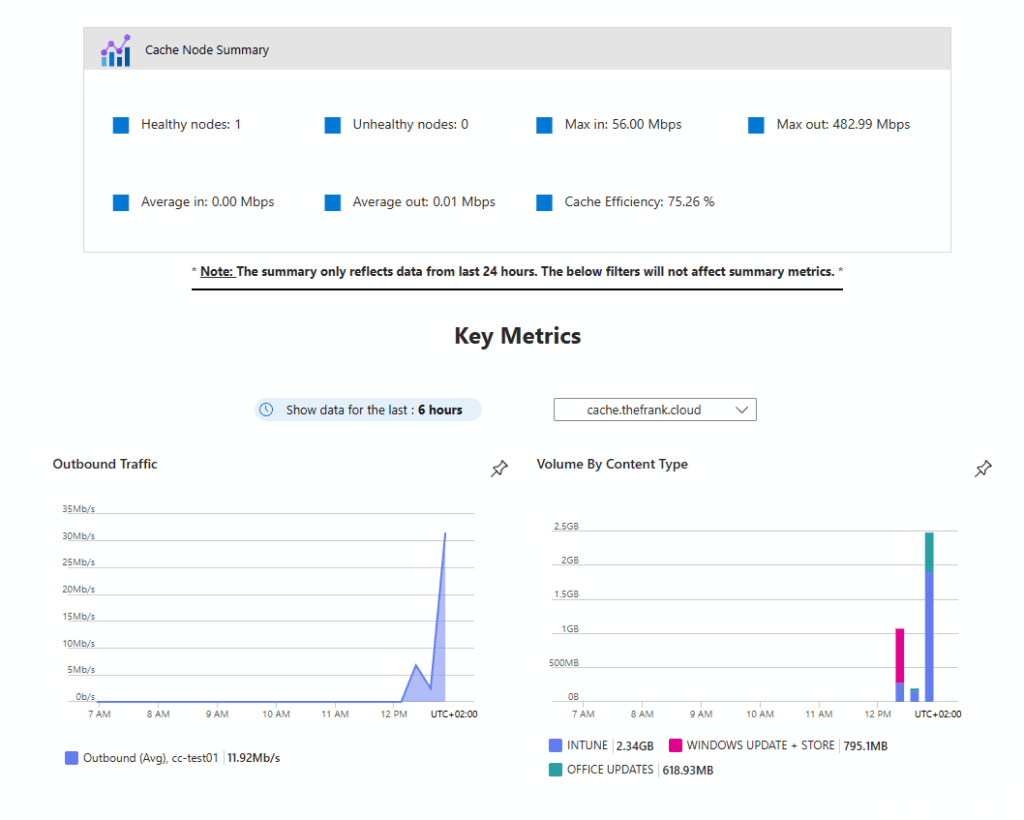Image resolution: width=1024 pixels, height=820 pixels.
Task: Click the Cache Node Summary chart icon
Action: tap(116, 50)
